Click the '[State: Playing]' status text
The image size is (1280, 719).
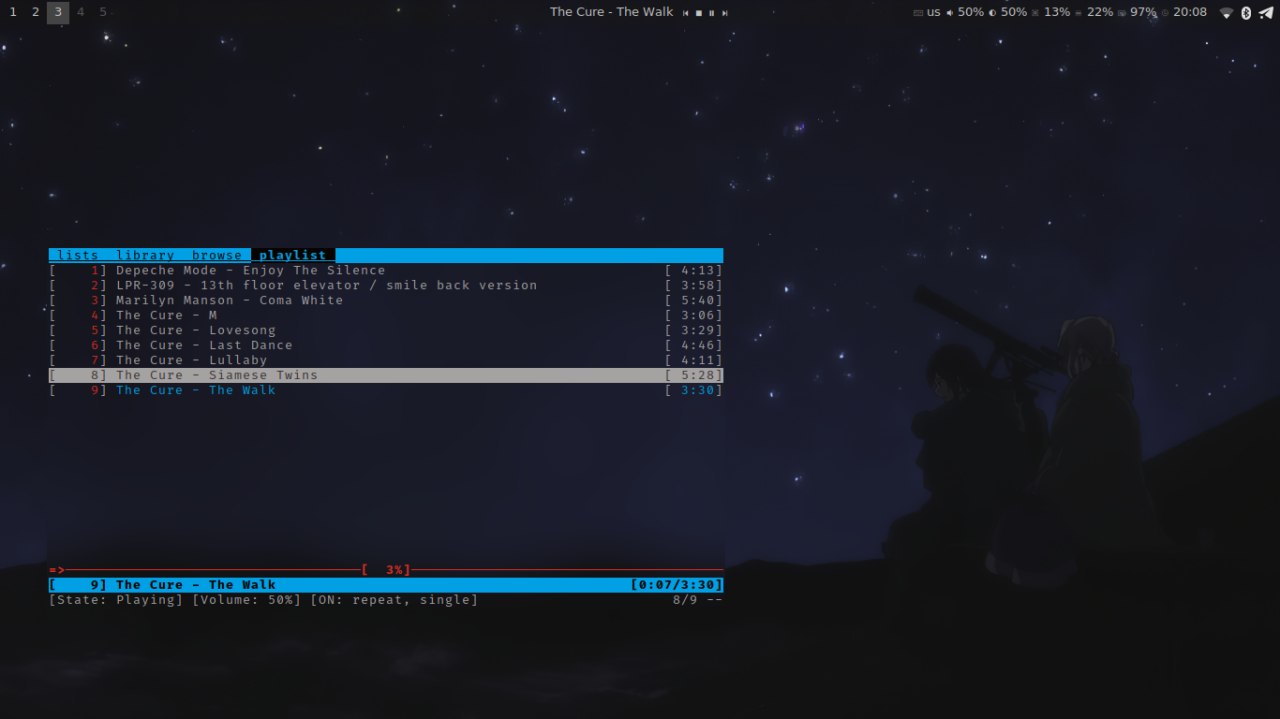point(116,600)
